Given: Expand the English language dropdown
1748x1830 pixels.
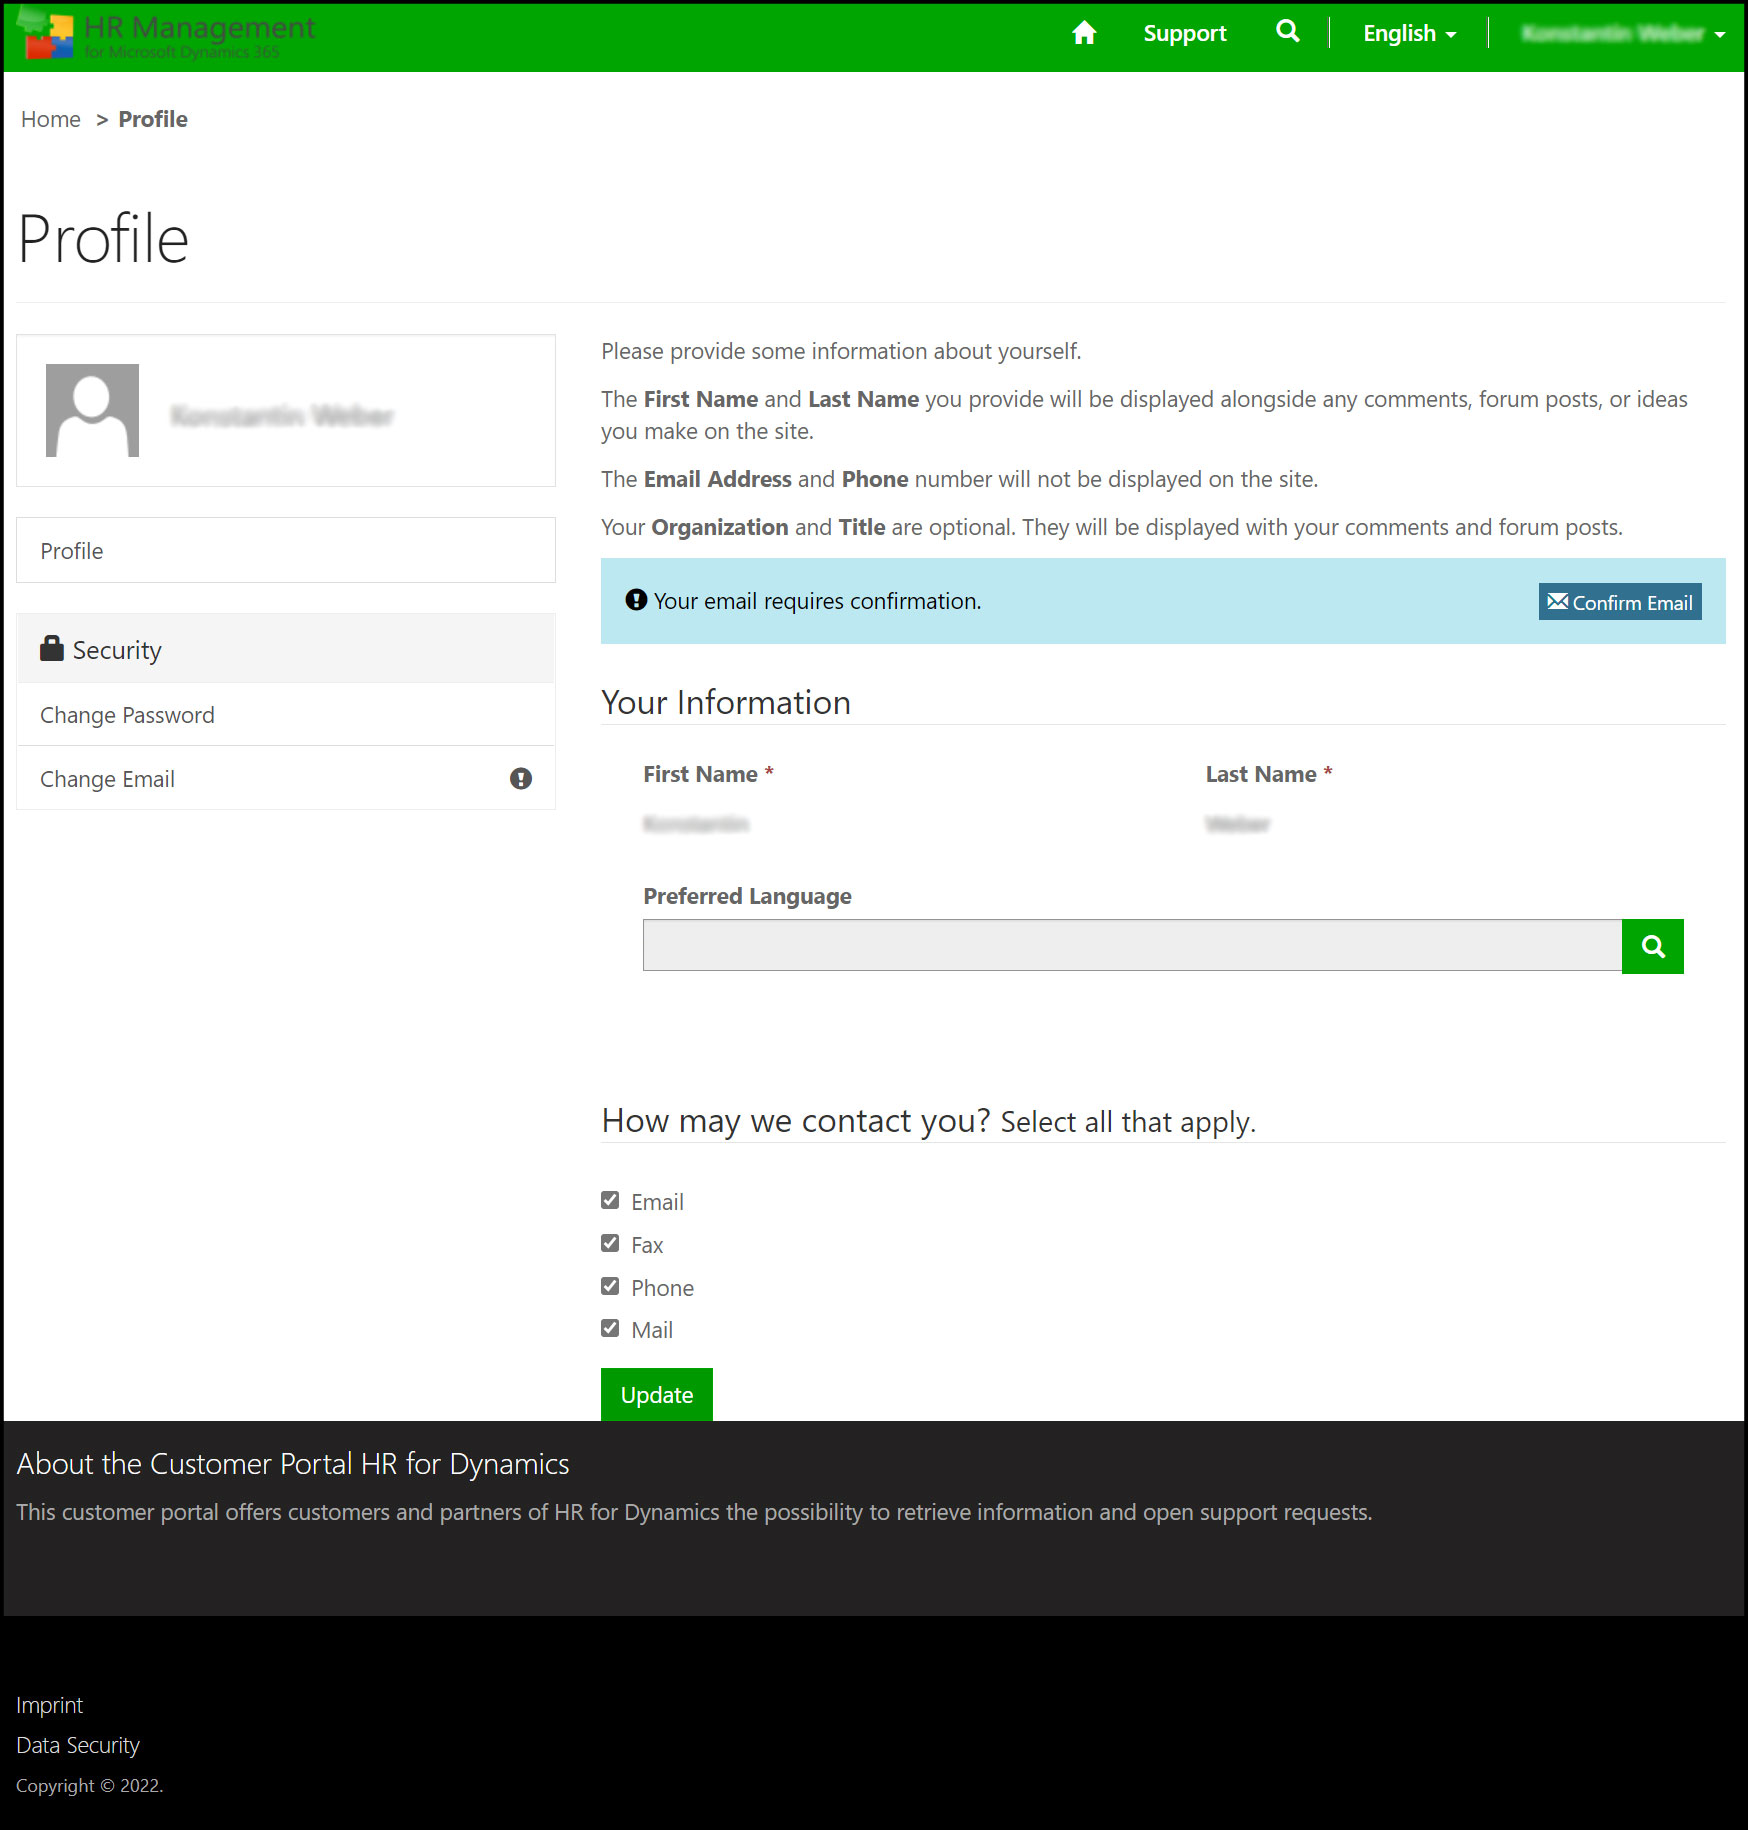Looking at the screenshot, I should 1409,34.
